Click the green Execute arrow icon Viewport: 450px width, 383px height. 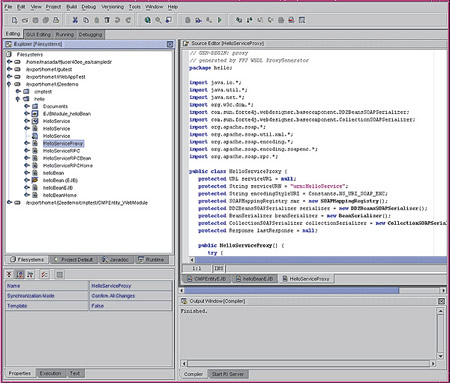(x=219, y=20)
